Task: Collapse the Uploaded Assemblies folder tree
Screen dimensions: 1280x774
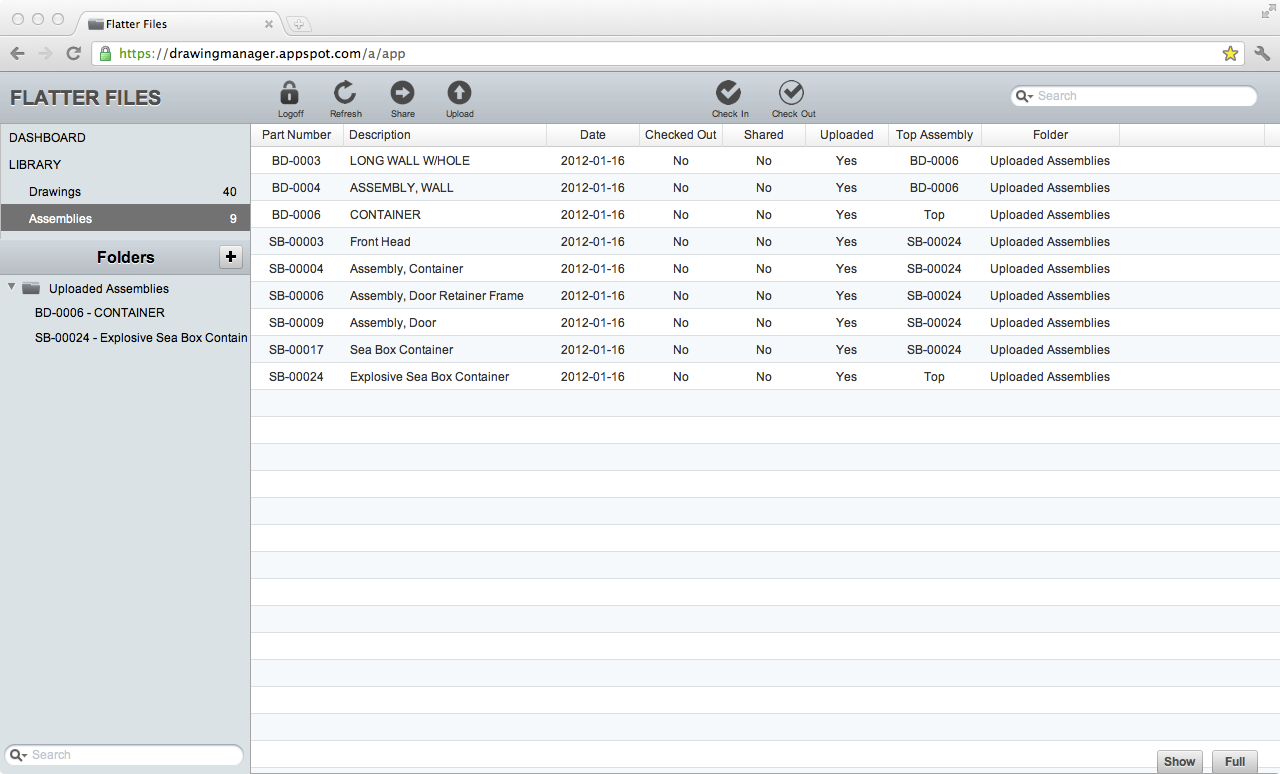Action: pyautogui.click(x=12, y=288)
